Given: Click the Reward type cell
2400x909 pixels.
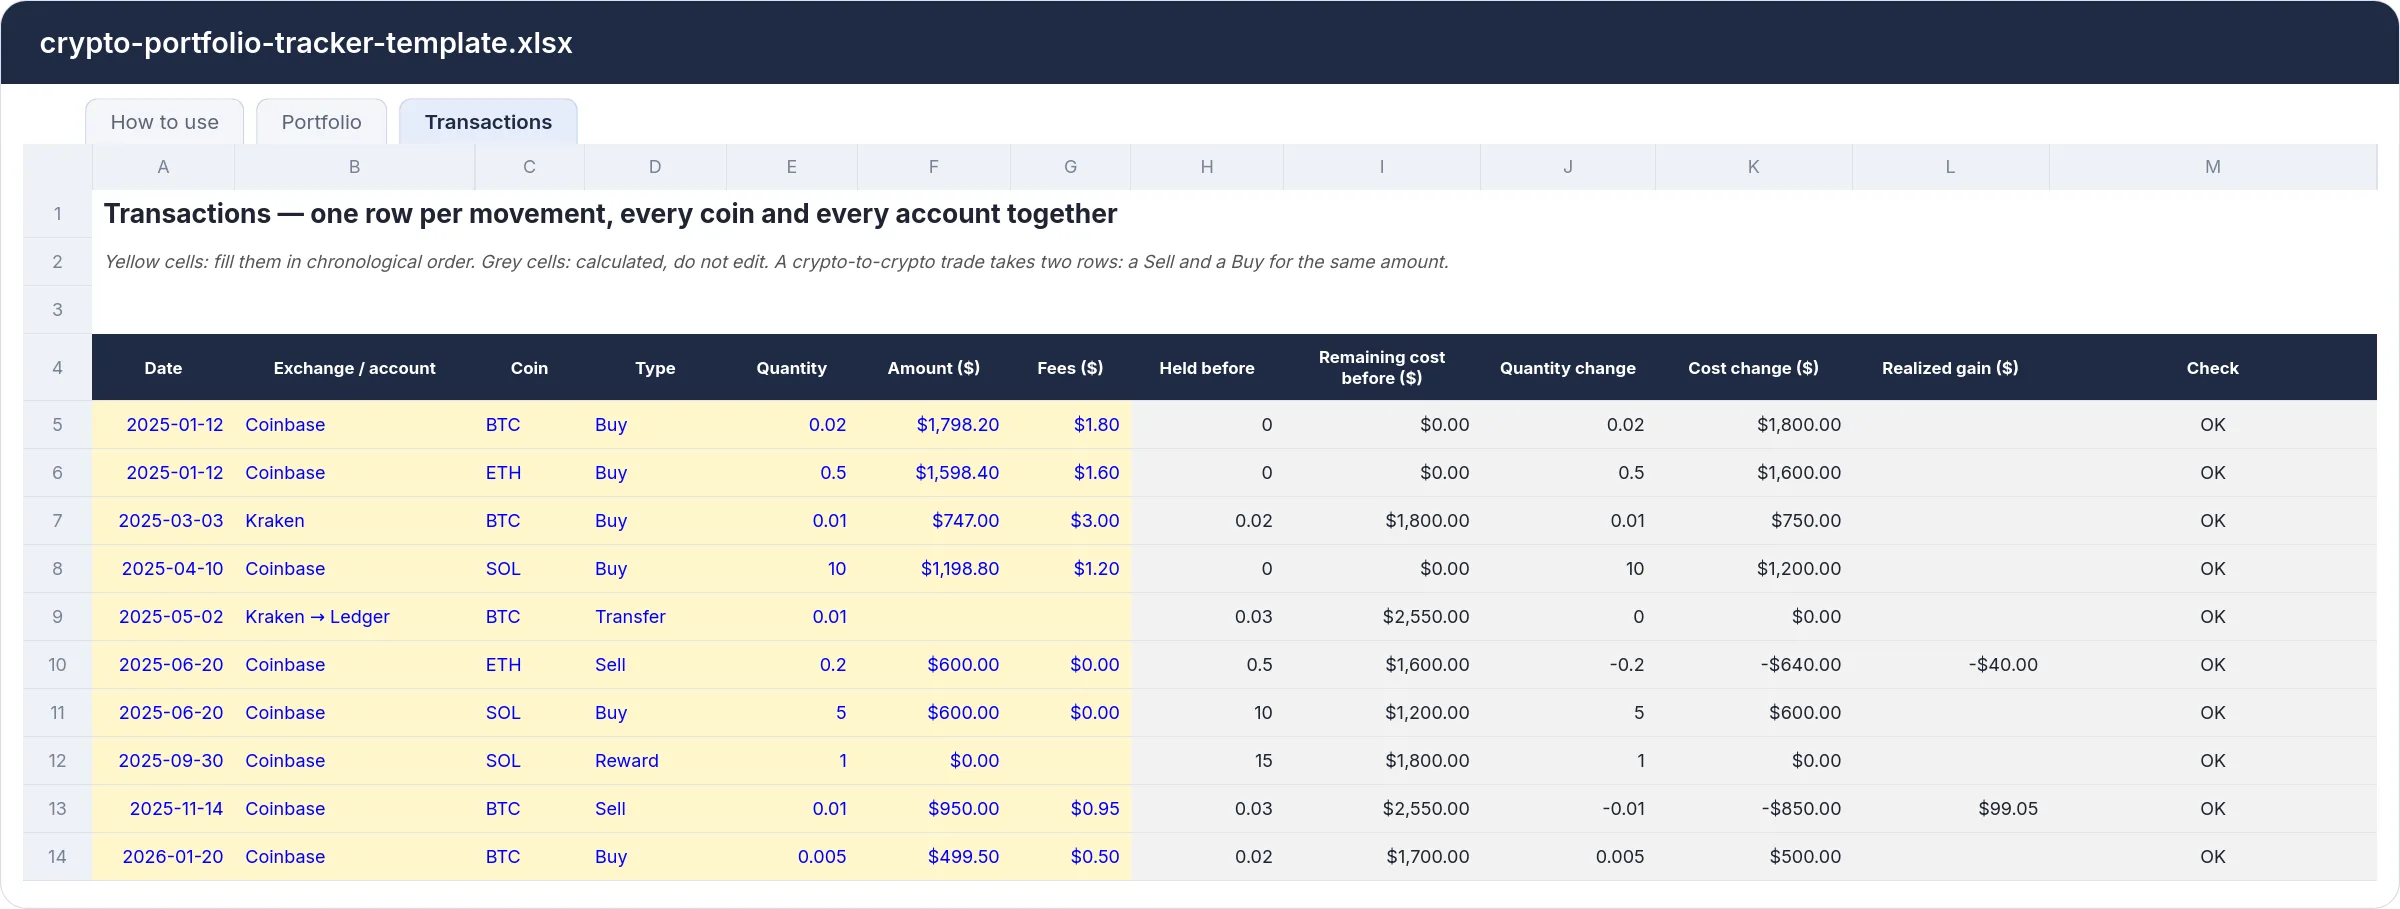Looking at the screenshot, I should (x=655, y=761).
